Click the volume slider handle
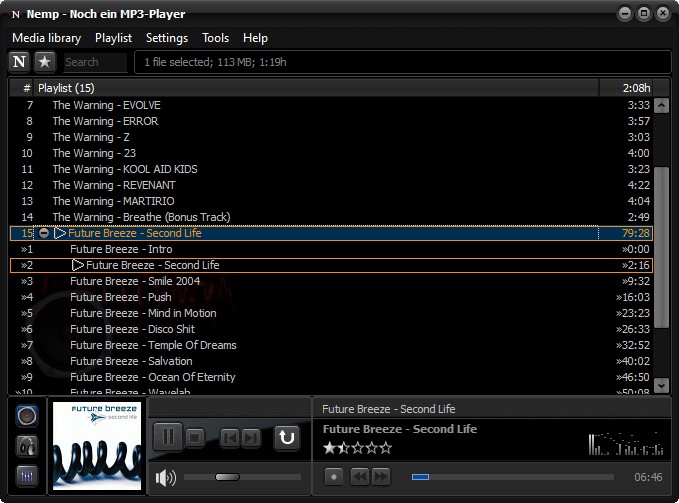Viewport: 679px width, 503px height. (227, 478)
